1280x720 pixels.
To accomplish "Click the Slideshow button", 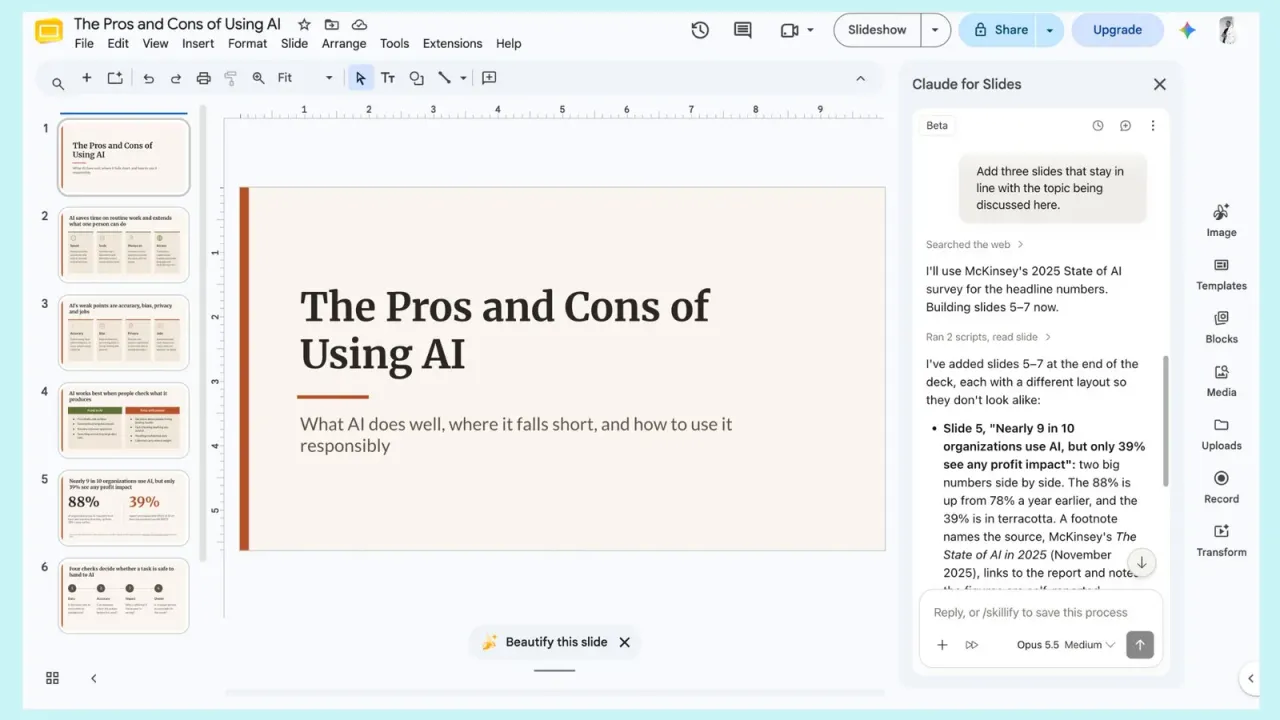I will pyautogui.click(x=877, y=30).
